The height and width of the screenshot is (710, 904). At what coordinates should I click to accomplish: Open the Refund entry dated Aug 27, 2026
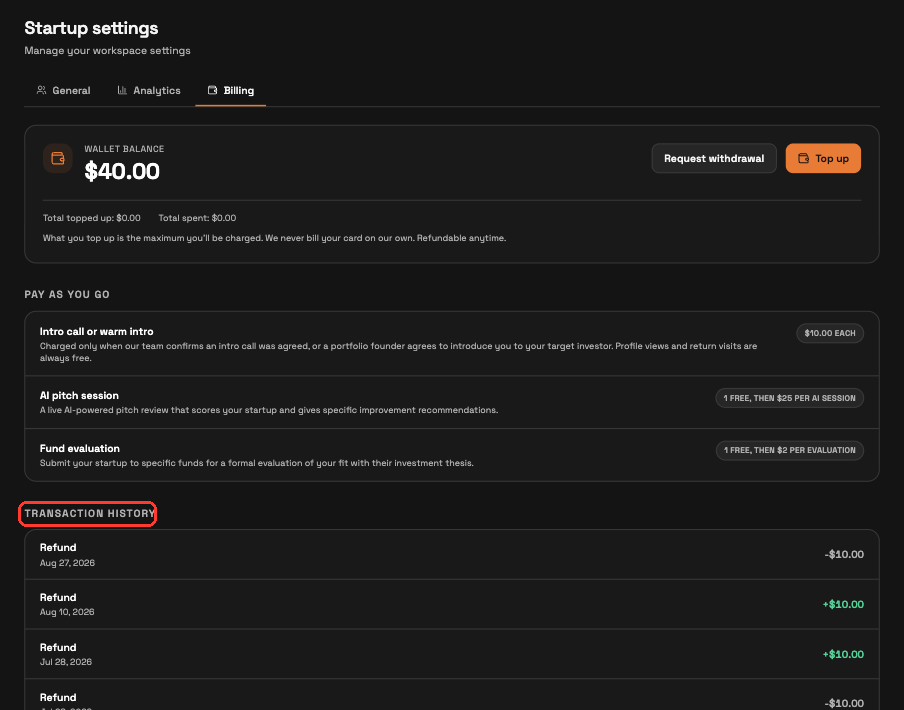(452, 554)
